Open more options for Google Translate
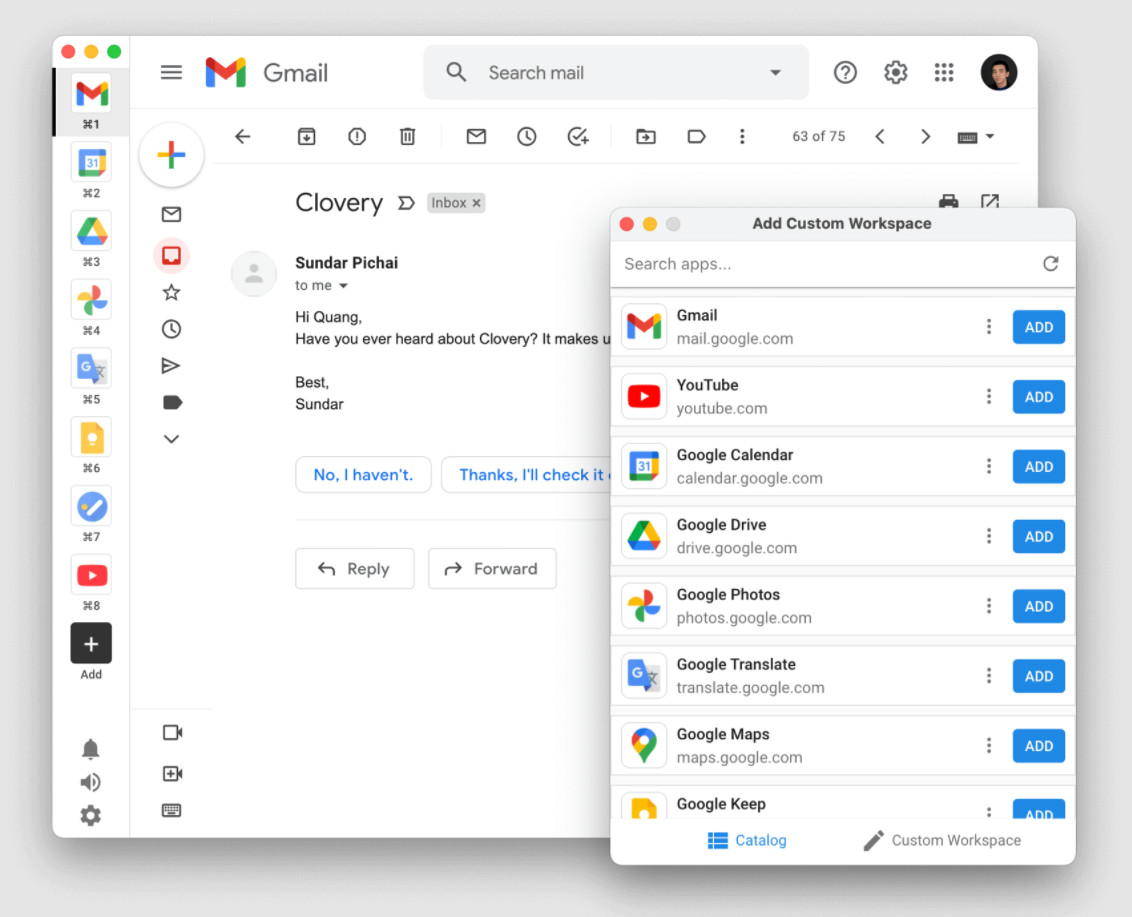 (988, 676)
